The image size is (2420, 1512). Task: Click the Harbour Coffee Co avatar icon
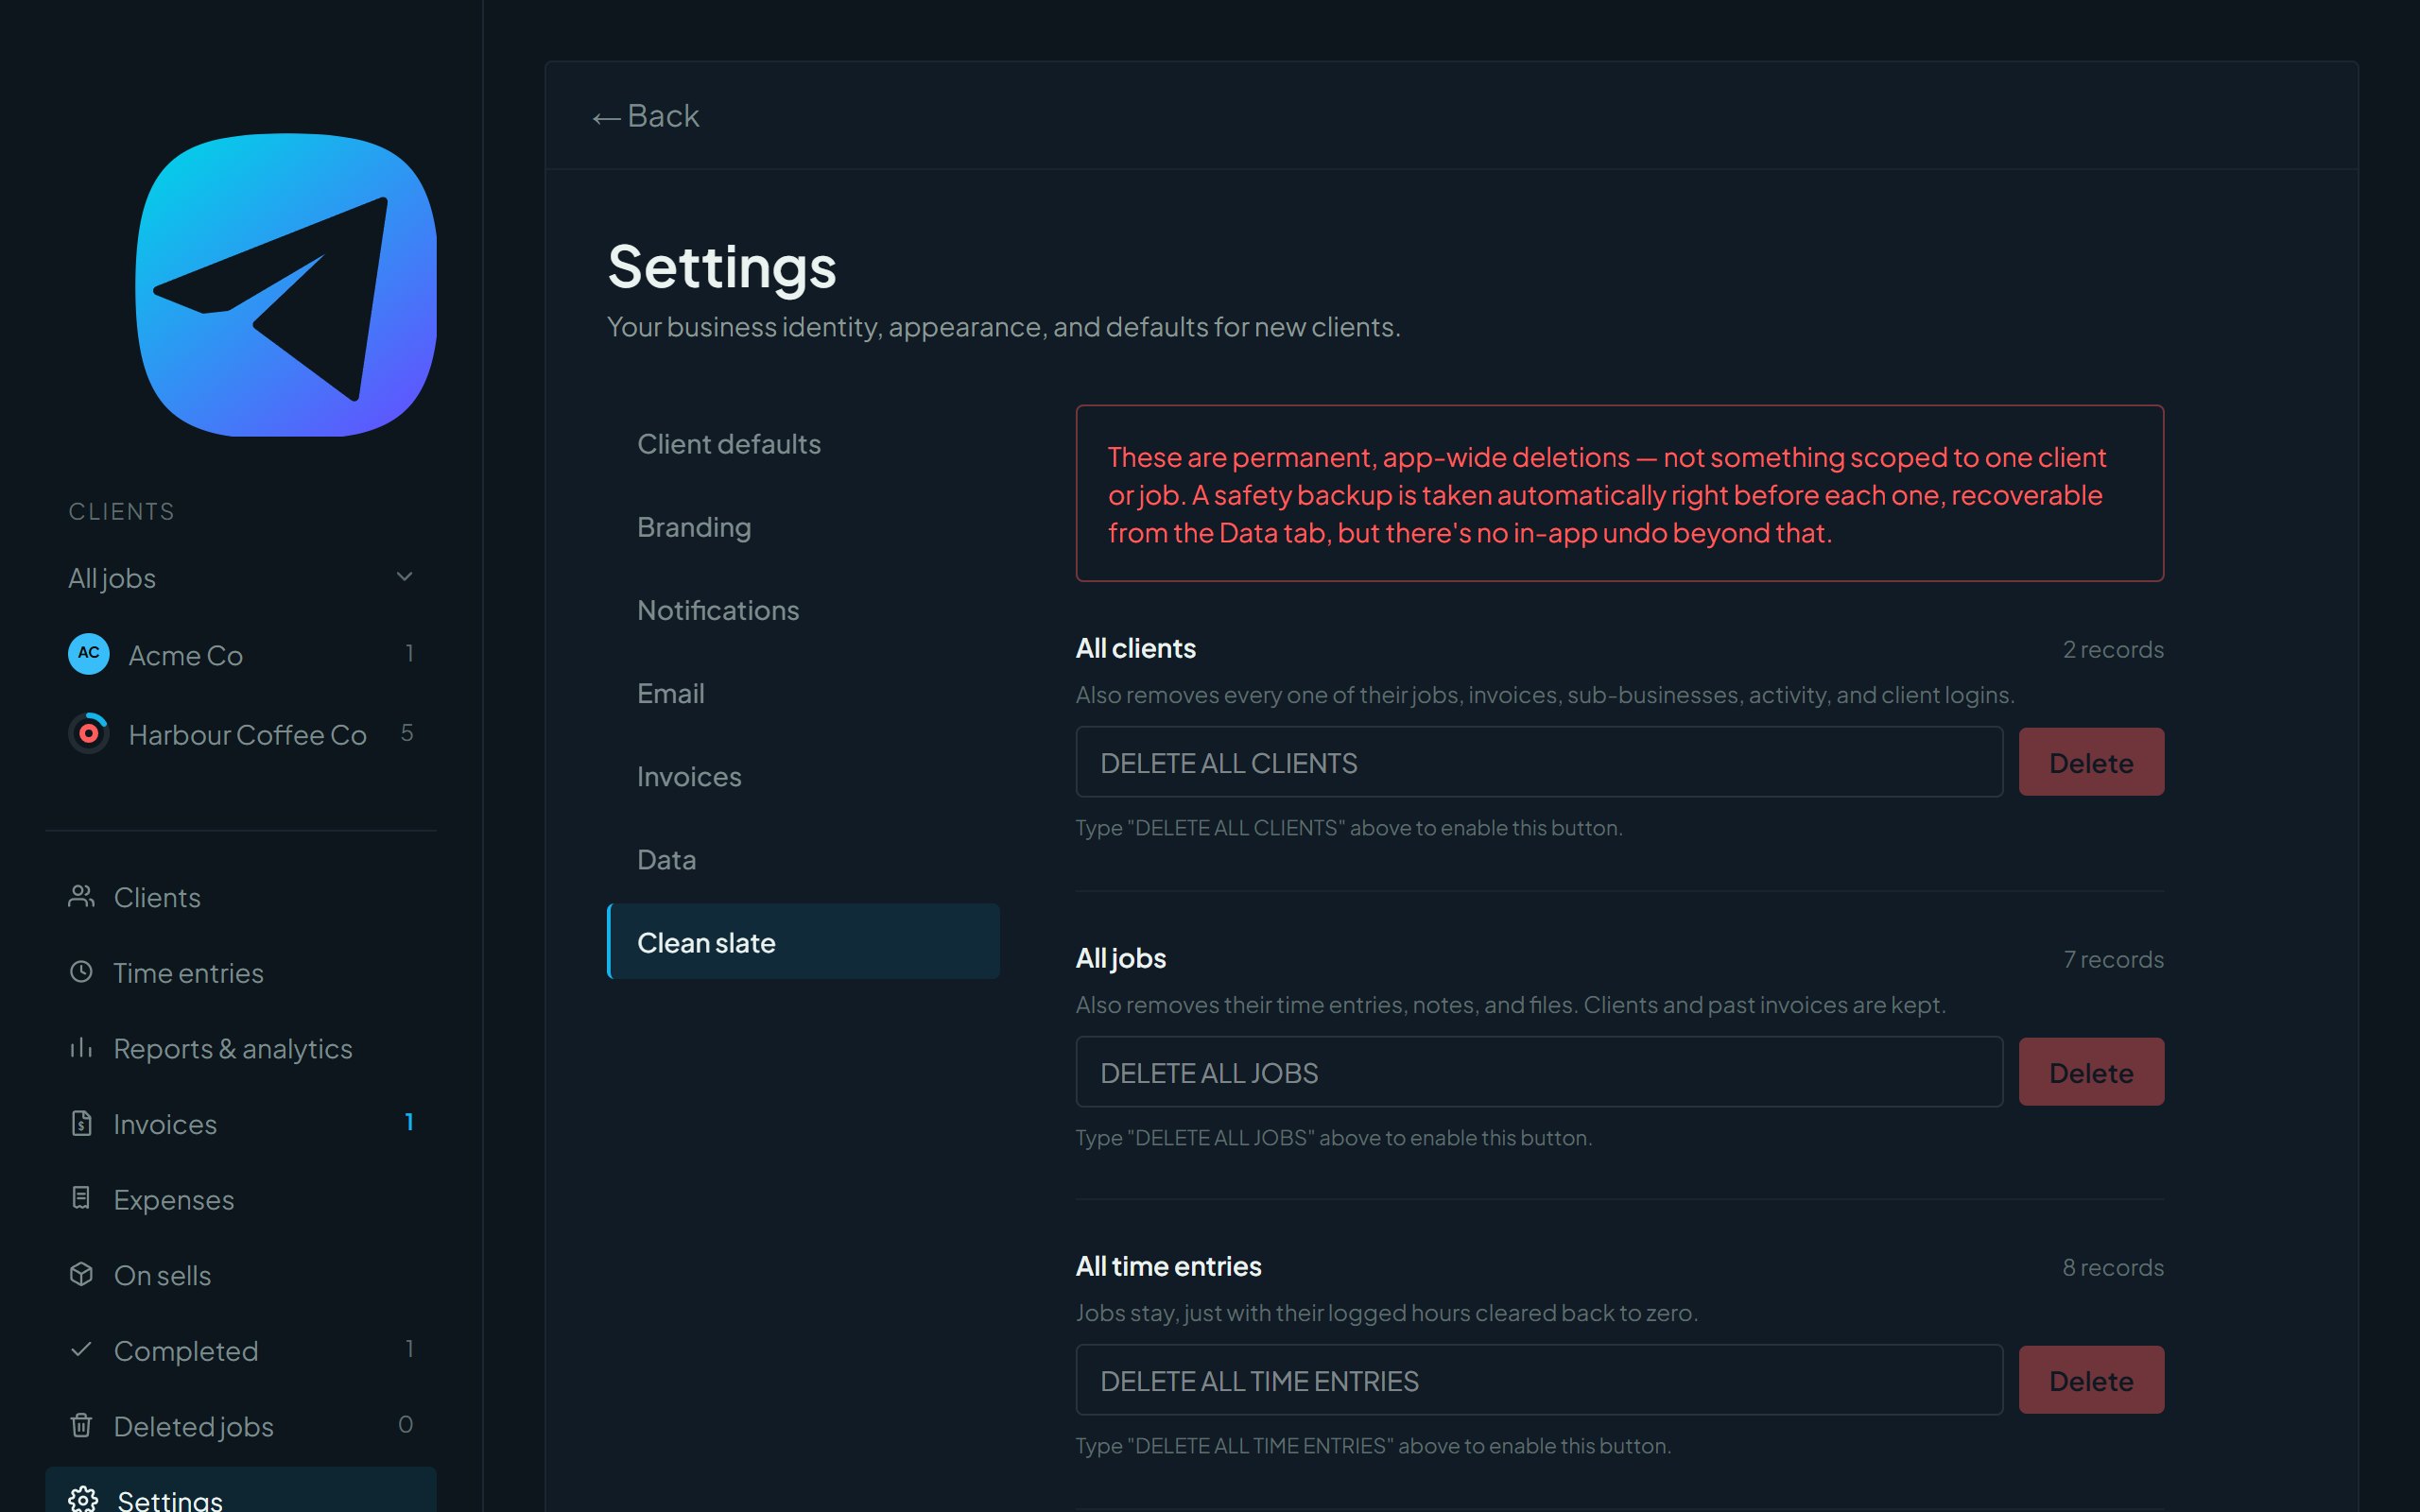click(89, 734)
